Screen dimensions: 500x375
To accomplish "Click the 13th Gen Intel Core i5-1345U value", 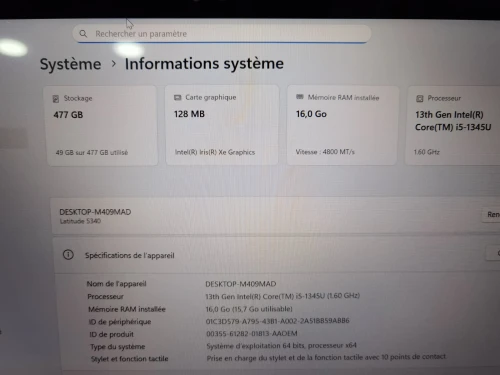I will 283,296.
